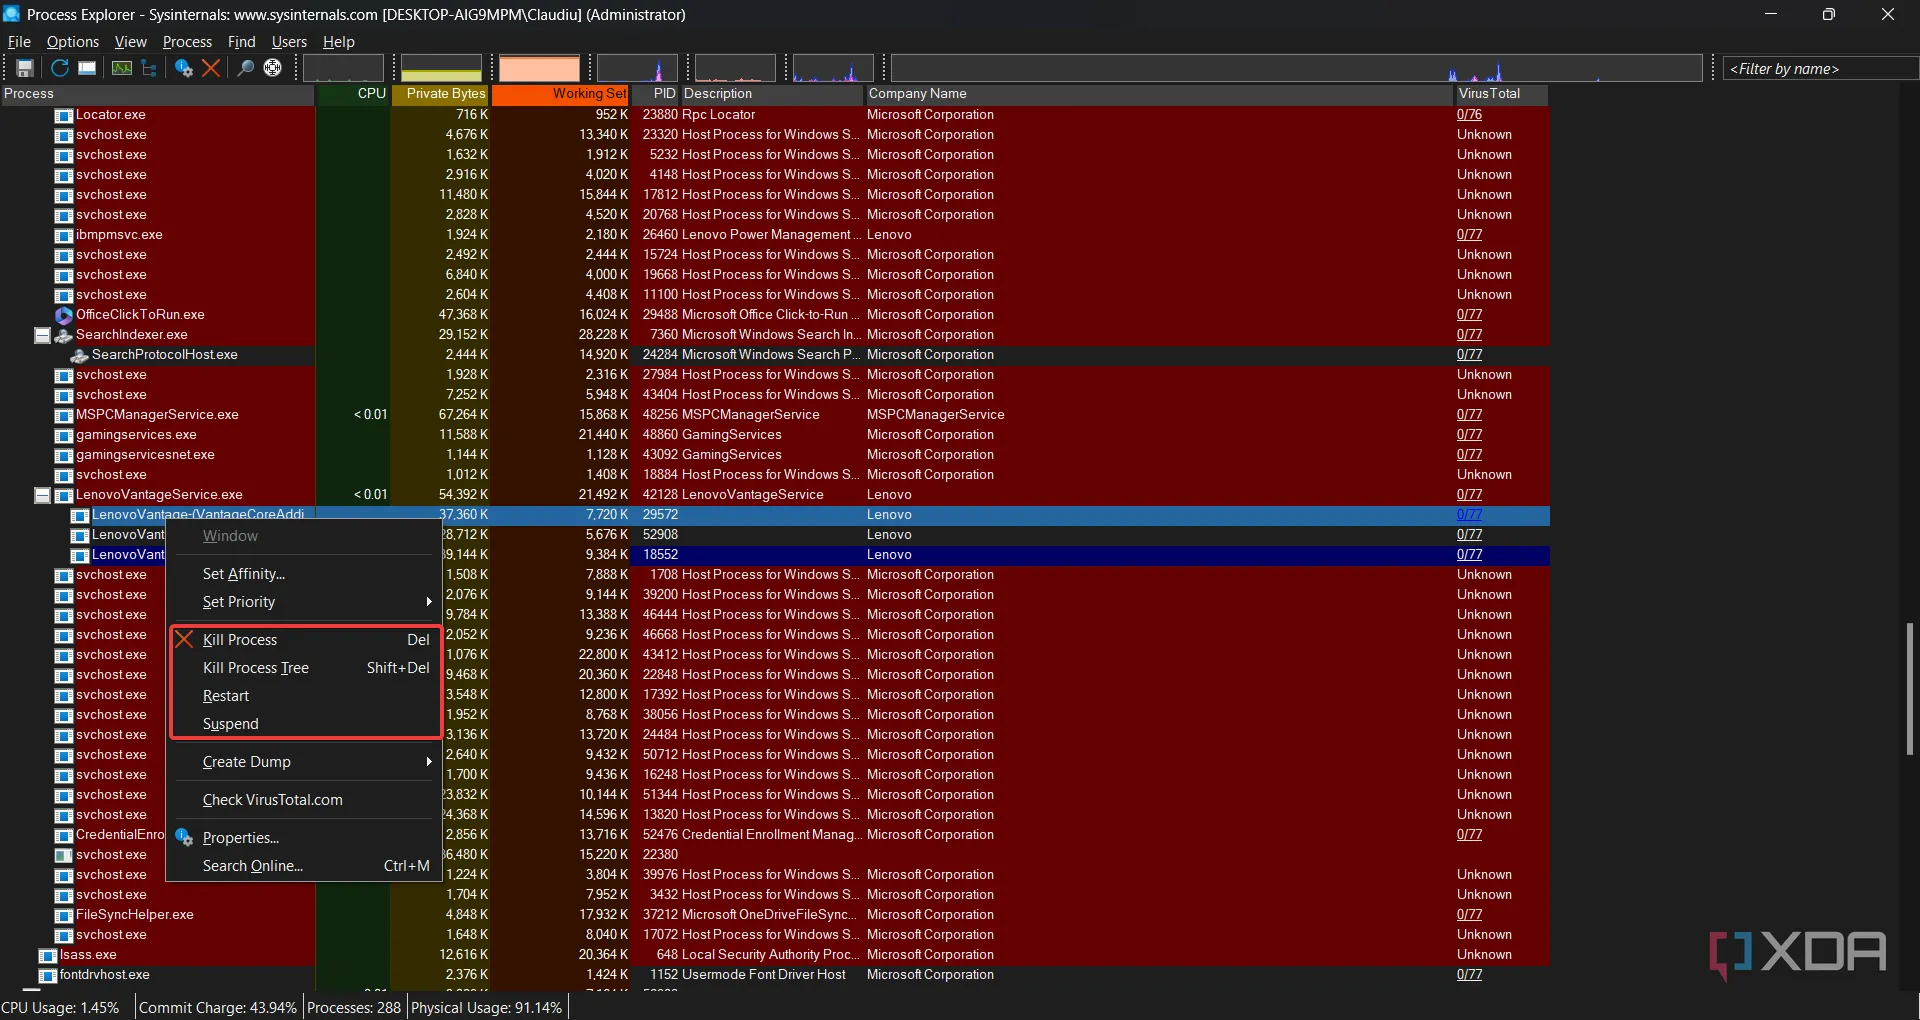
Task: Click the vertical scrollbar thumb of the process list
Action: pos(1910,689)
